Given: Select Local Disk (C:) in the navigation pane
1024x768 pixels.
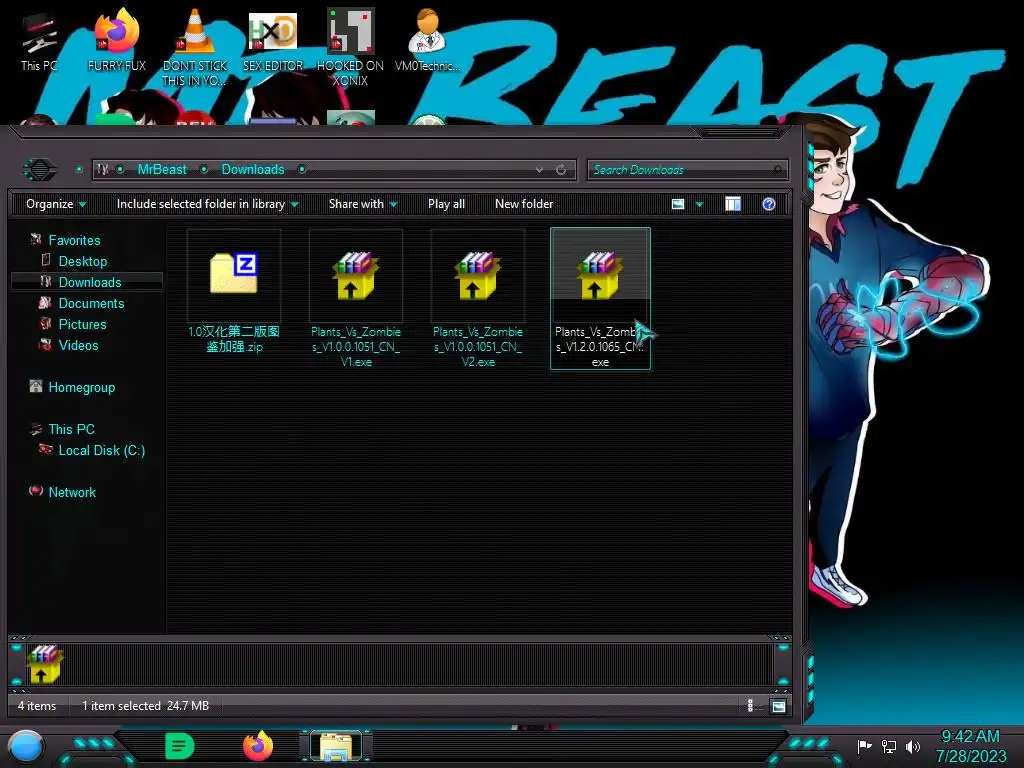Looking at the screenshot, I should click(101, 450).
